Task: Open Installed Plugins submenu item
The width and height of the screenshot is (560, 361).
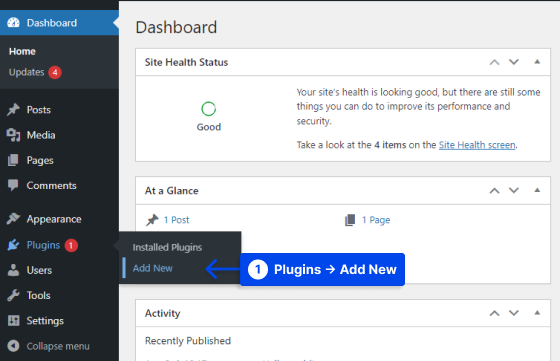Action: (167, 247)
